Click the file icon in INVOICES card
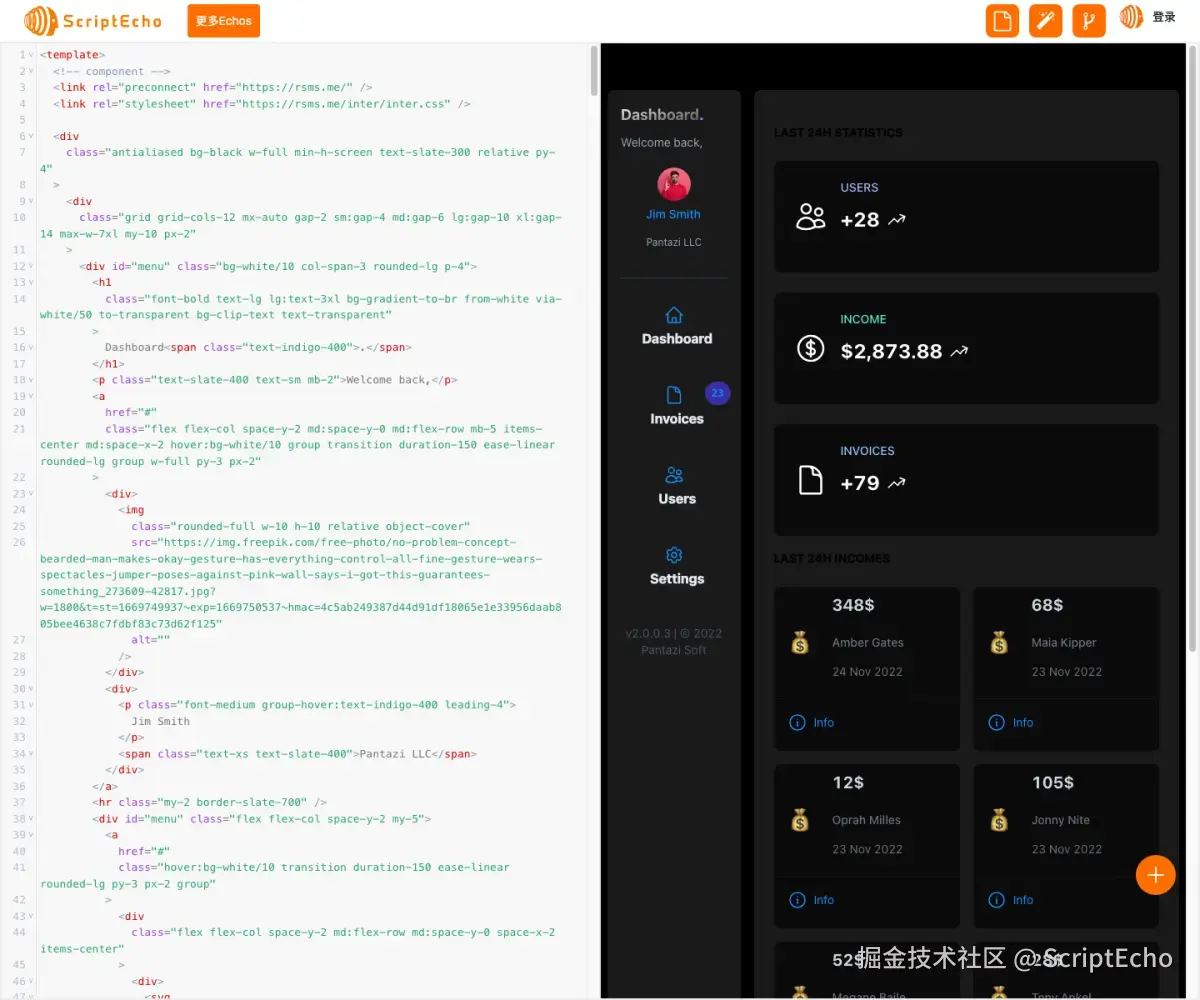Screen dimensions: 1200x1000 (810, 480)
